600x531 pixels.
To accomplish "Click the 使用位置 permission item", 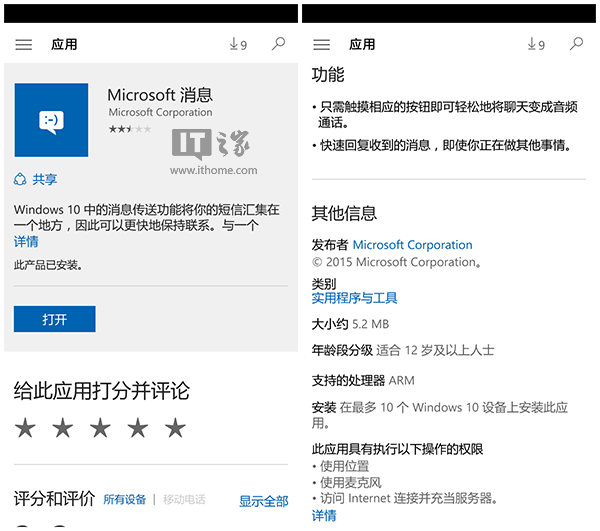I will (341, 466).
